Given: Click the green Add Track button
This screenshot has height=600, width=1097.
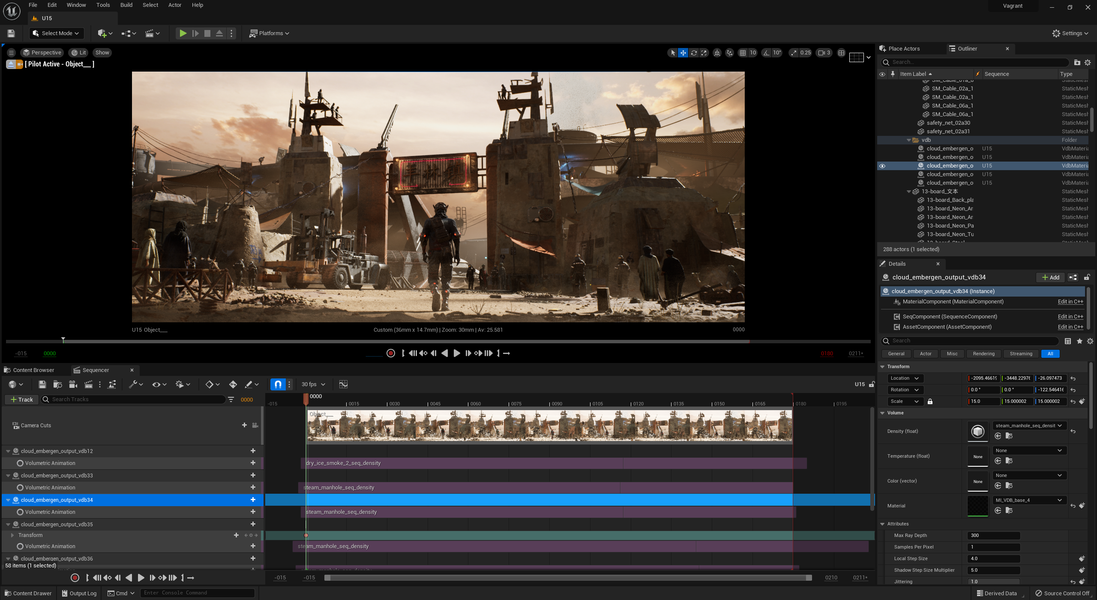Looking at the screenshot, I should (22, 399).
